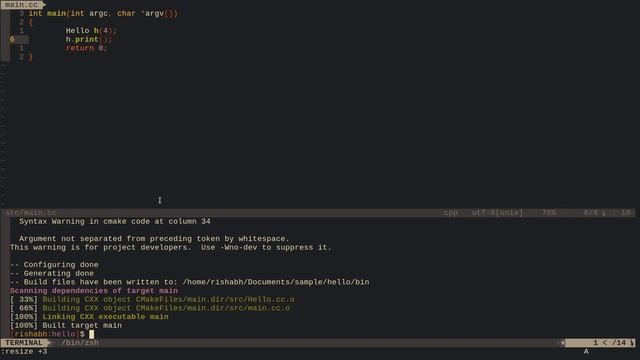The width and height of the screenshot is (640, 360).
Task: Click current line number 6 in gutter
Action: (12, 40)
